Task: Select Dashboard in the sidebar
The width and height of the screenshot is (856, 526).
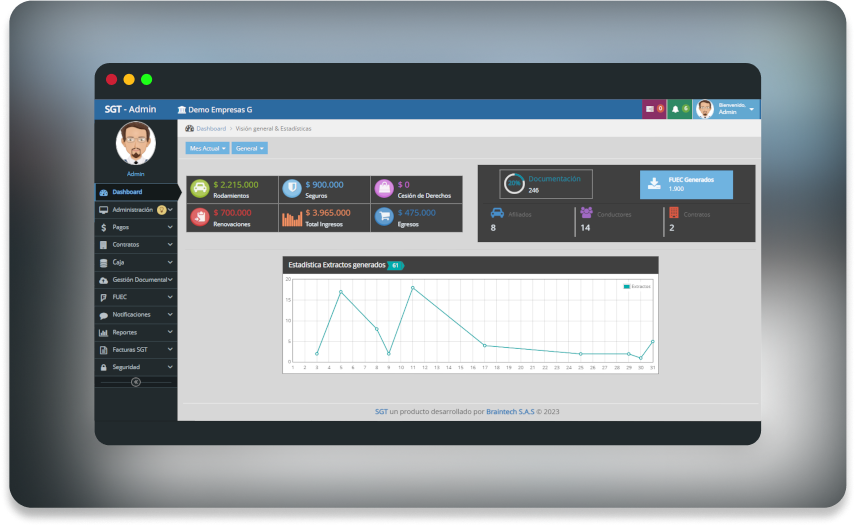Action: point(136,191)
